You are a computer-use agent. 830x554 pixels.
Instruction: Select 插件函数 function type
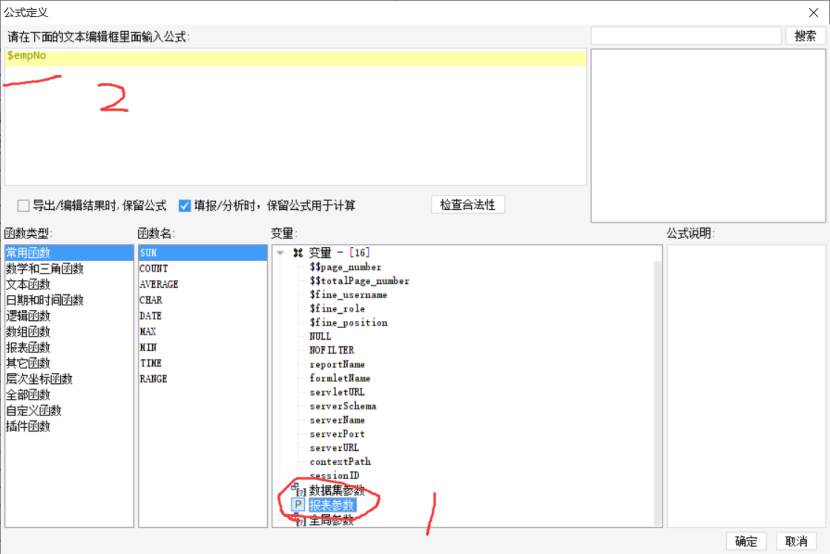(69, 426)
